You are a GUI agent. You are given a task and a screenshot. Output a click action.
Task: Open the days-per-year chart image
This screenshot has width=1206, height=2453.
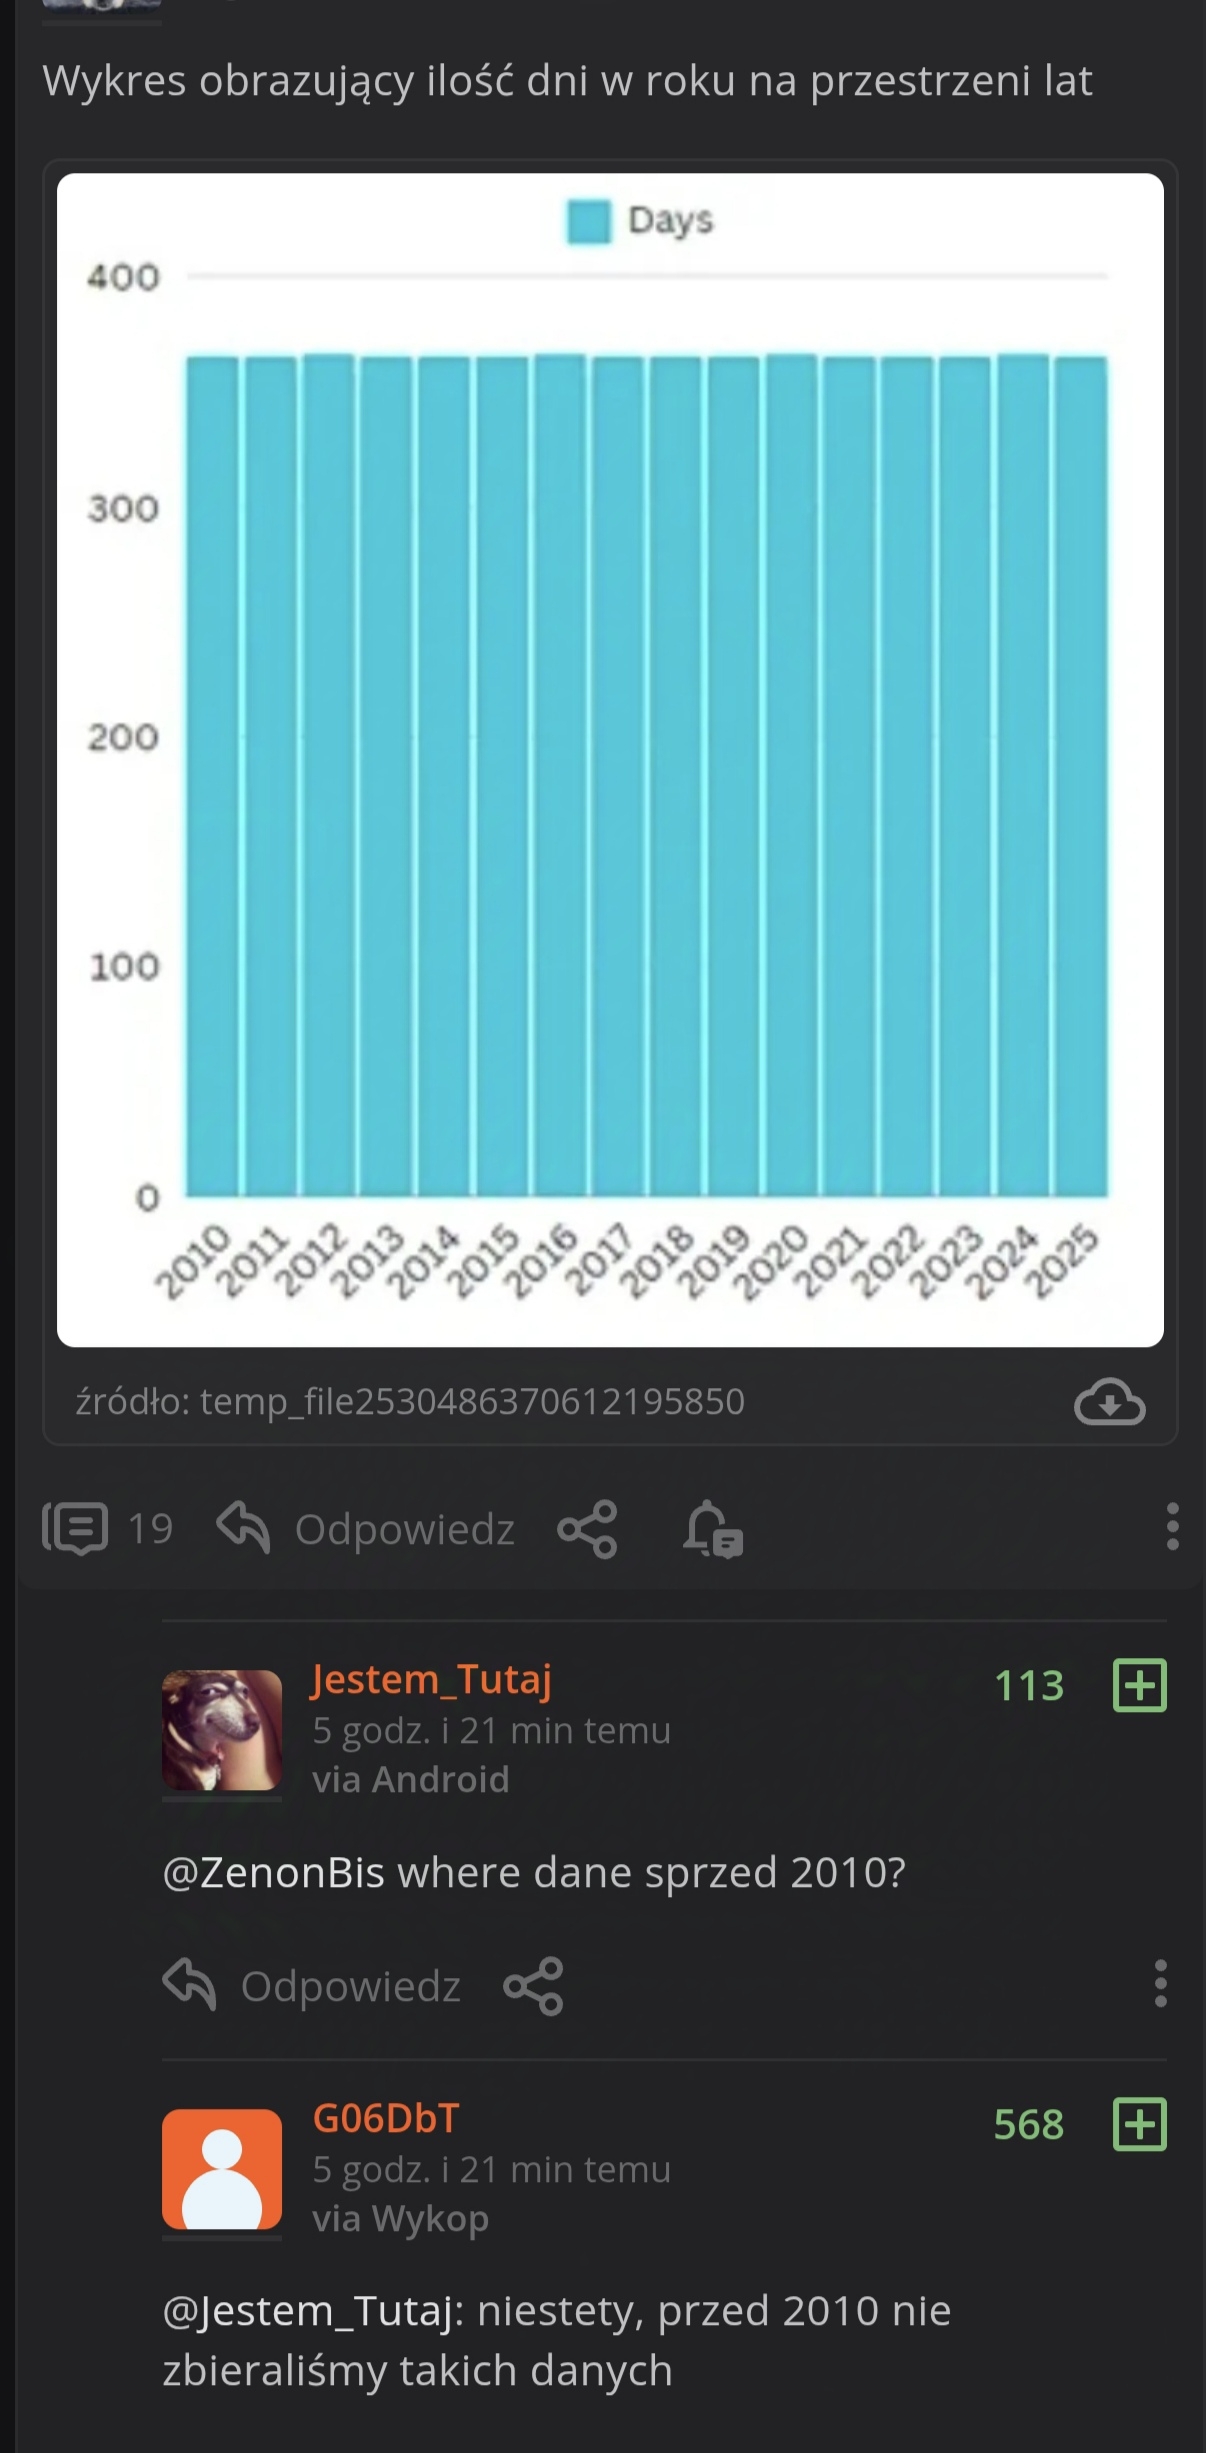610,760
